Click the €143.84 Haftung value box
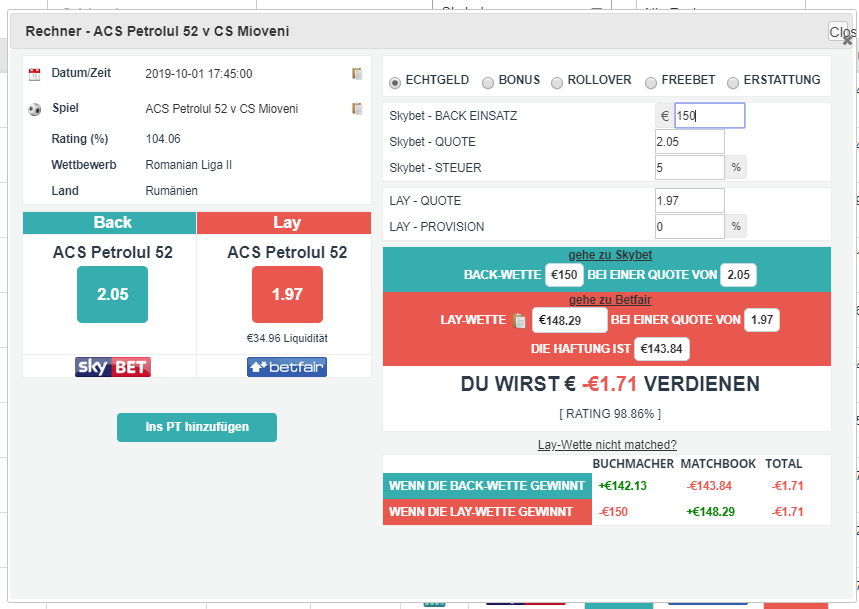The height and width of the screenshot is (609, 859). [662, 349]
